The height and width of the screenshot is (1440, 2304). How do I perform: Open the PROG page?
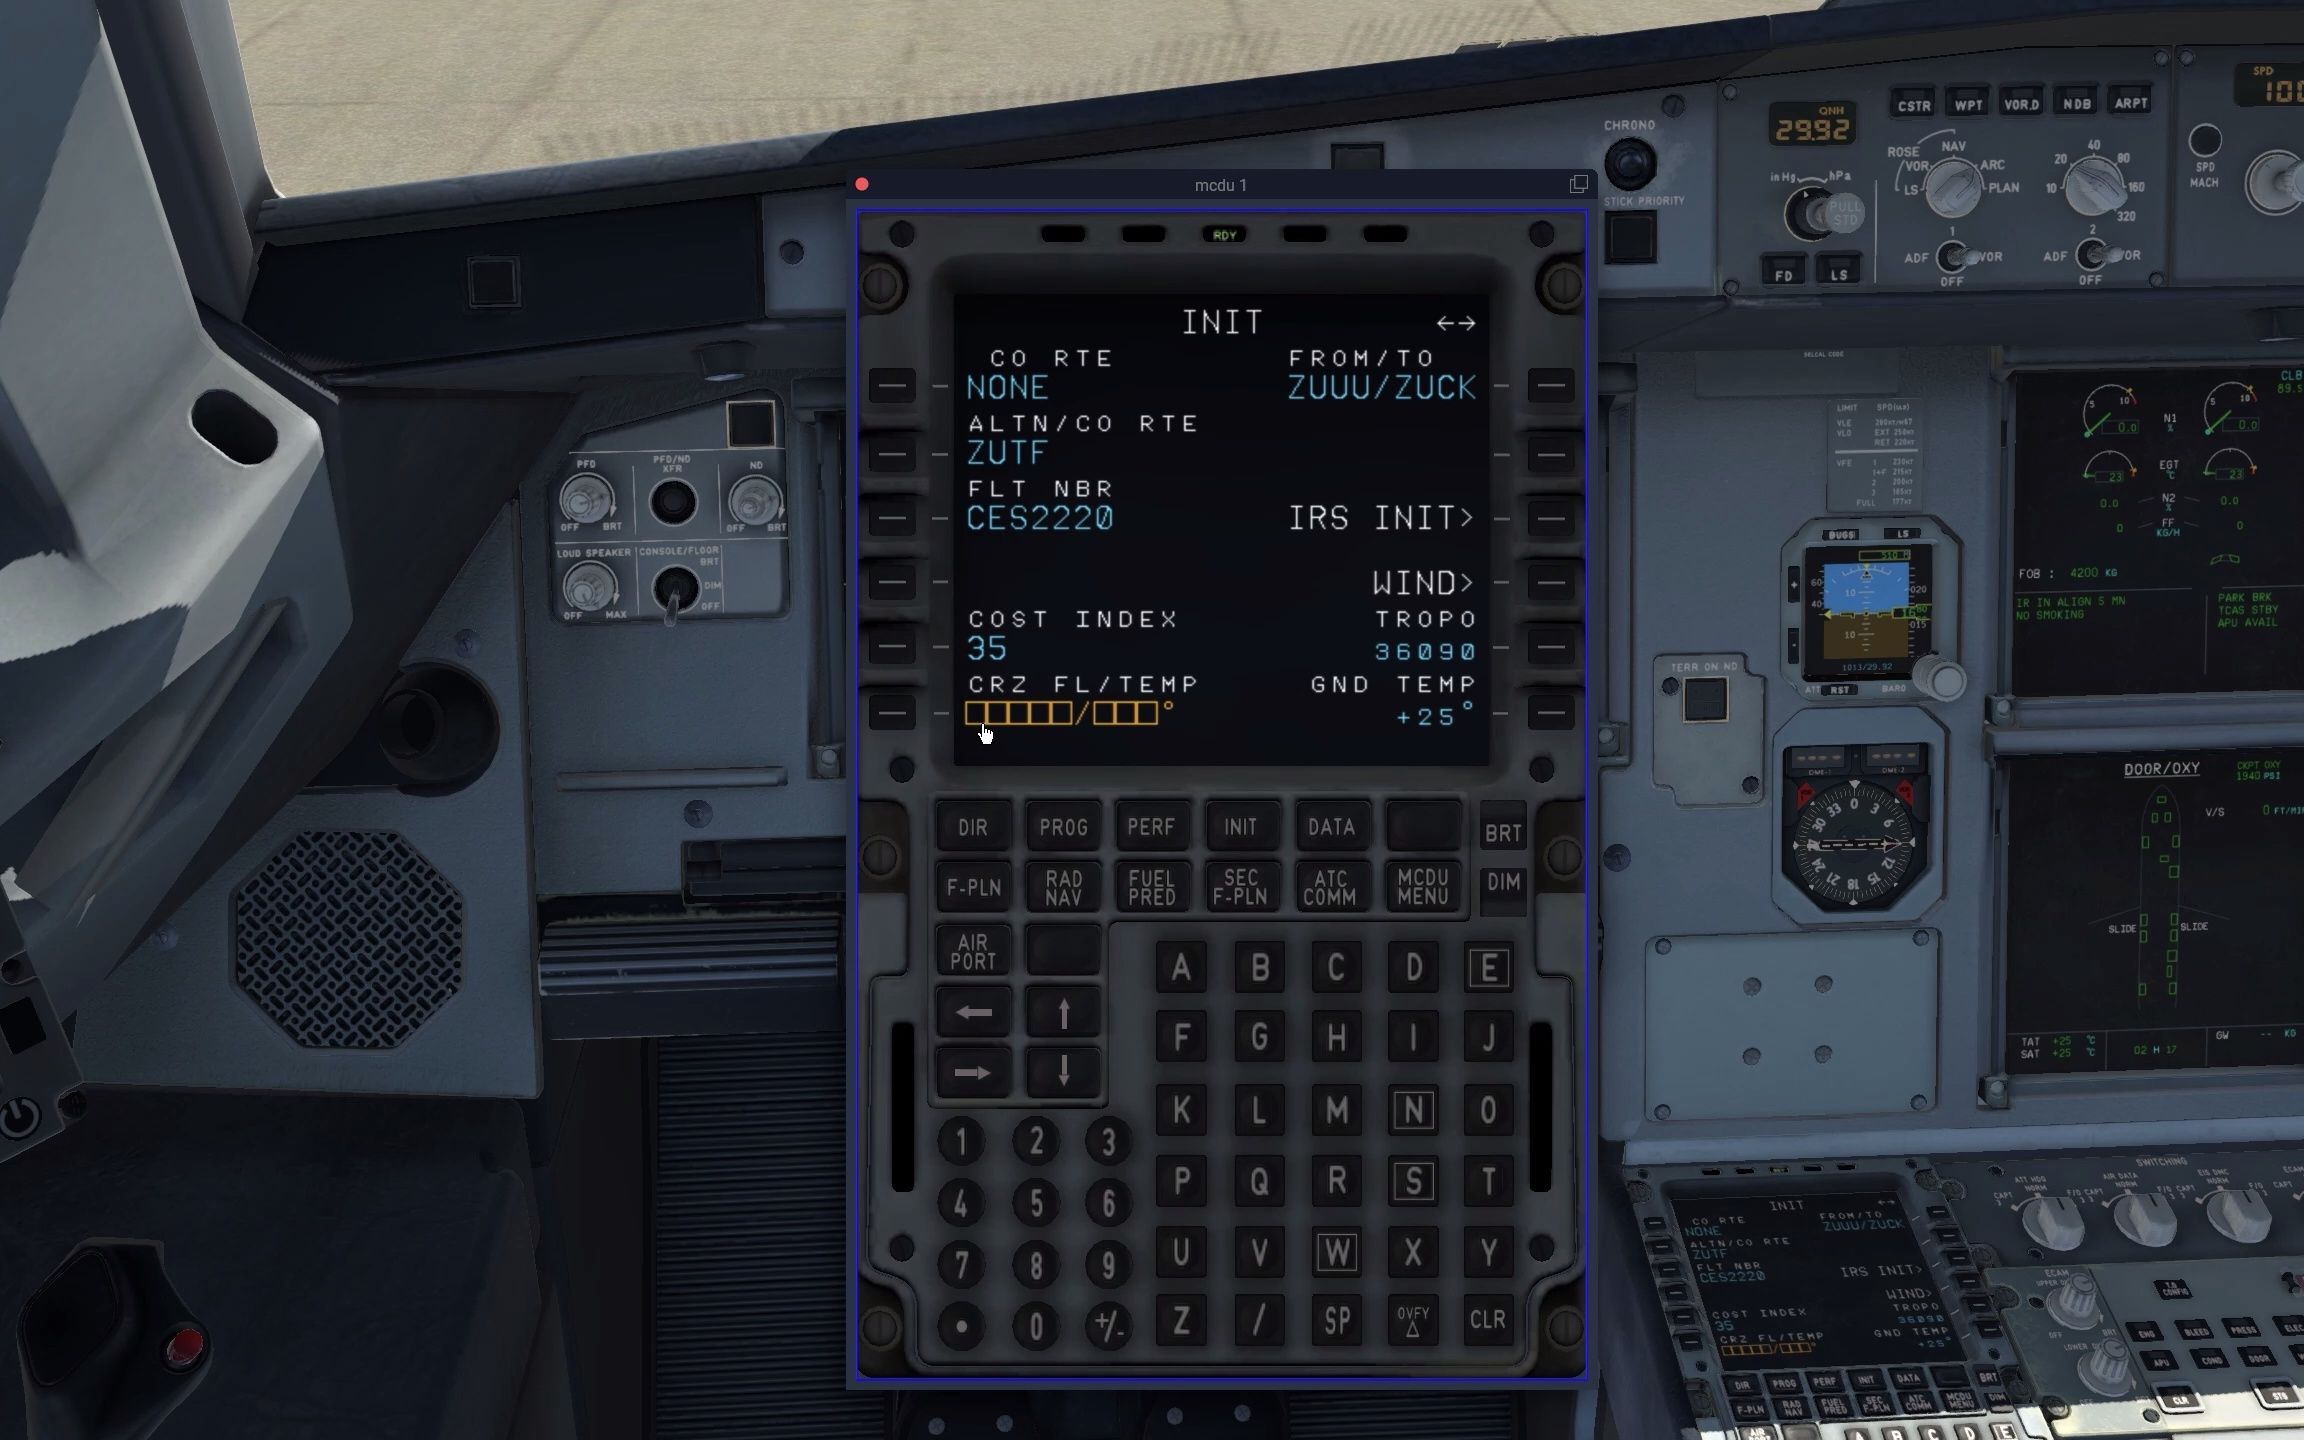coord(1063,826)
